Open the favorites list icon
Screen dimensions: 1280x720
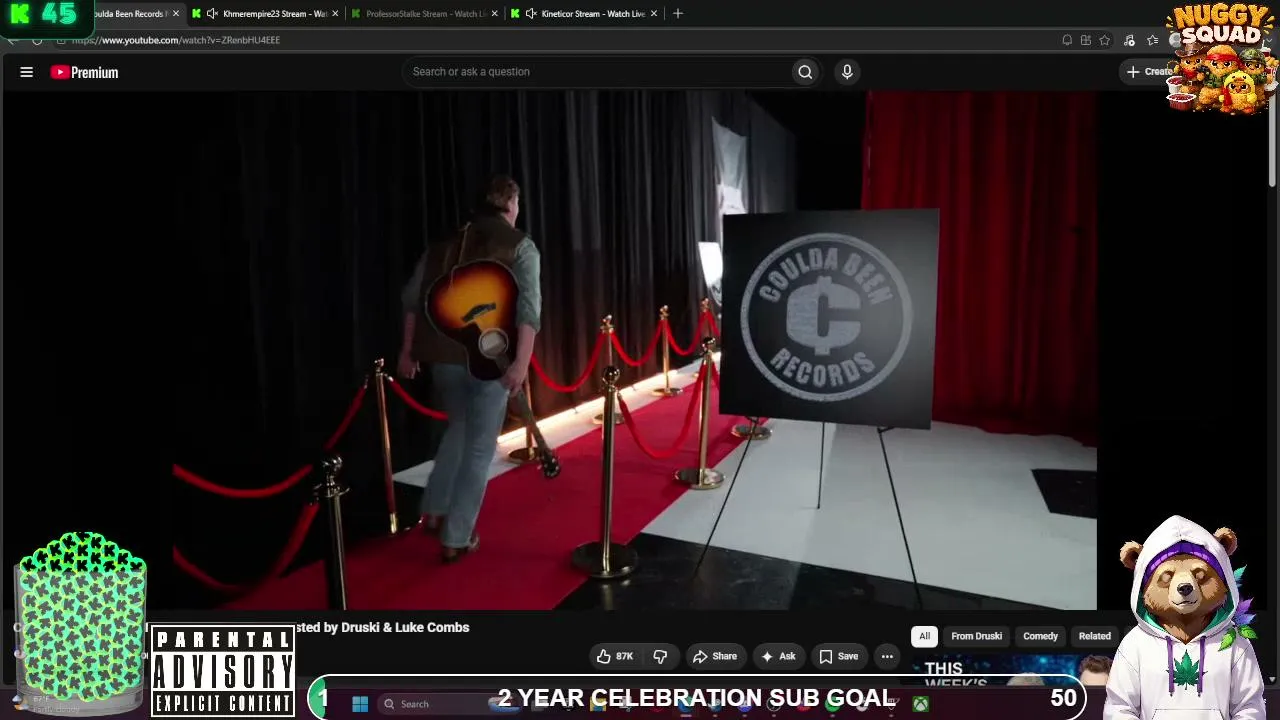[x=1152, y=40]
